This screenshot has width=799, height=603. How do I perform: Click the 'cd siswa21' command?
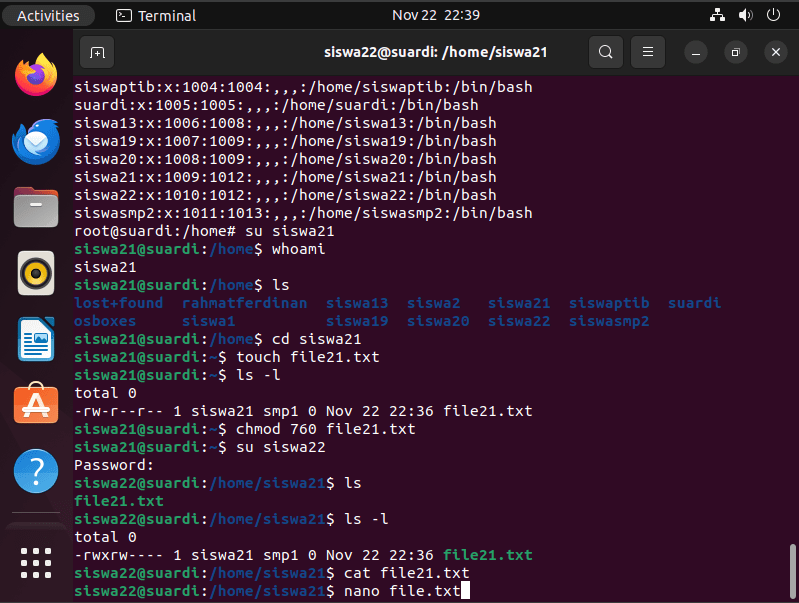click(316, 339)
